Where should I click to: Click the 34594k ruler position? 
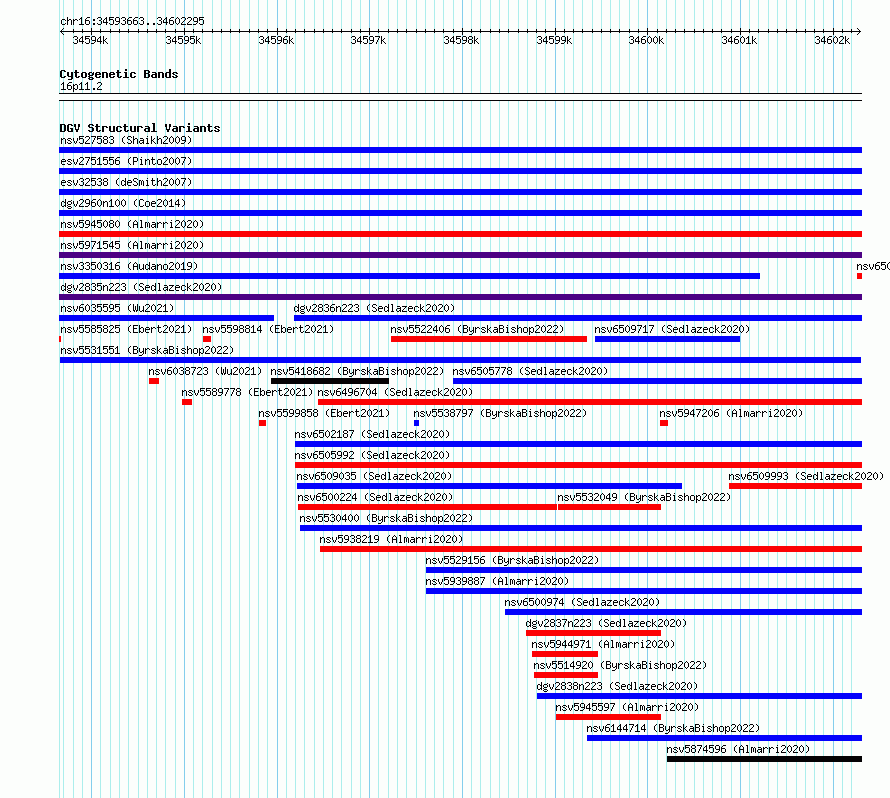[x=90, y=40]
